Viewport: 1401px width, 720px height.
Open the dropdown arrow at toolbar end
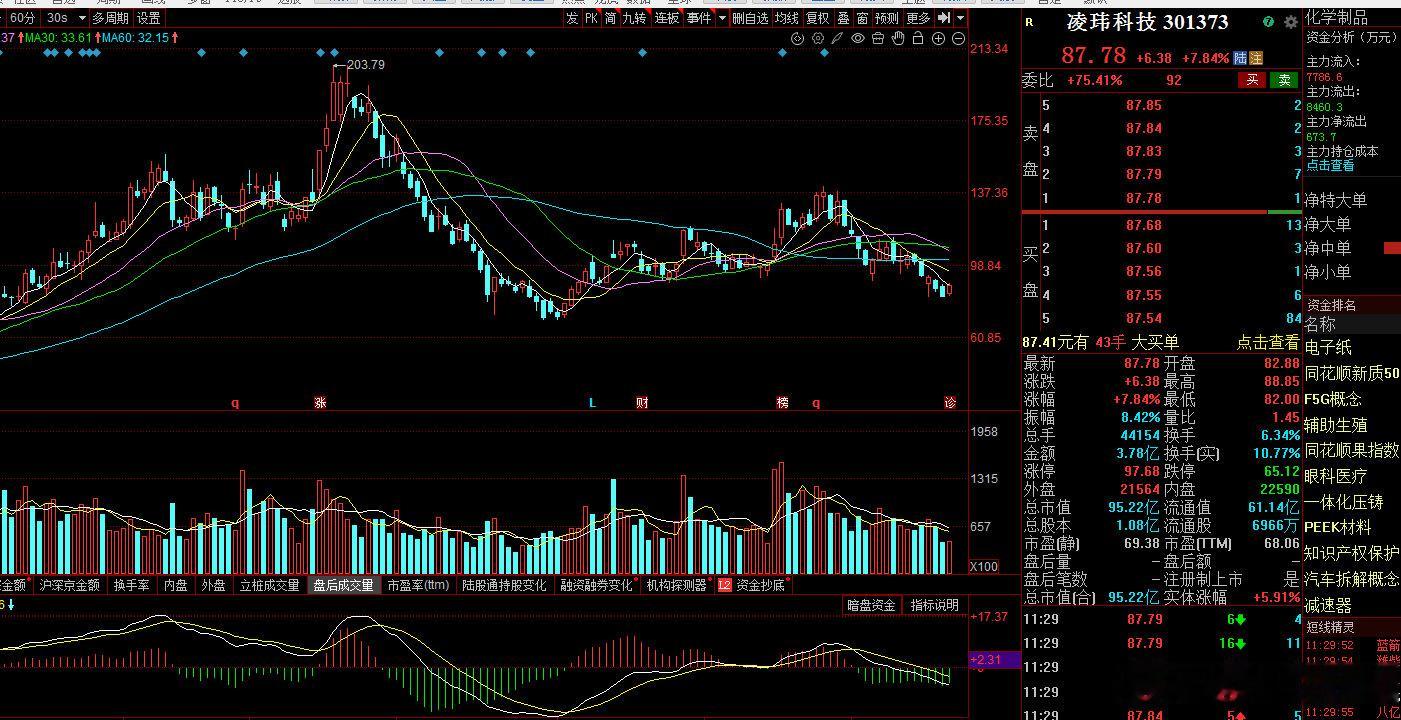(960, 18)
